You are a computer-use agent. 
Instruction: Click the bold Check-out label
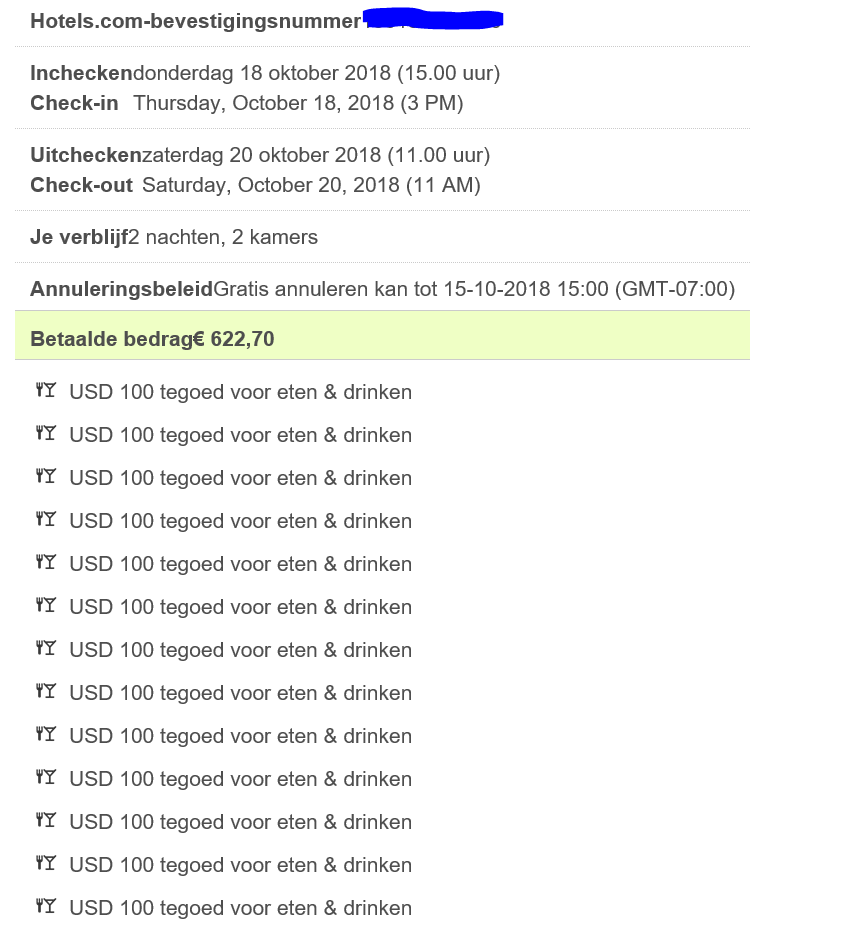(81, 185)
